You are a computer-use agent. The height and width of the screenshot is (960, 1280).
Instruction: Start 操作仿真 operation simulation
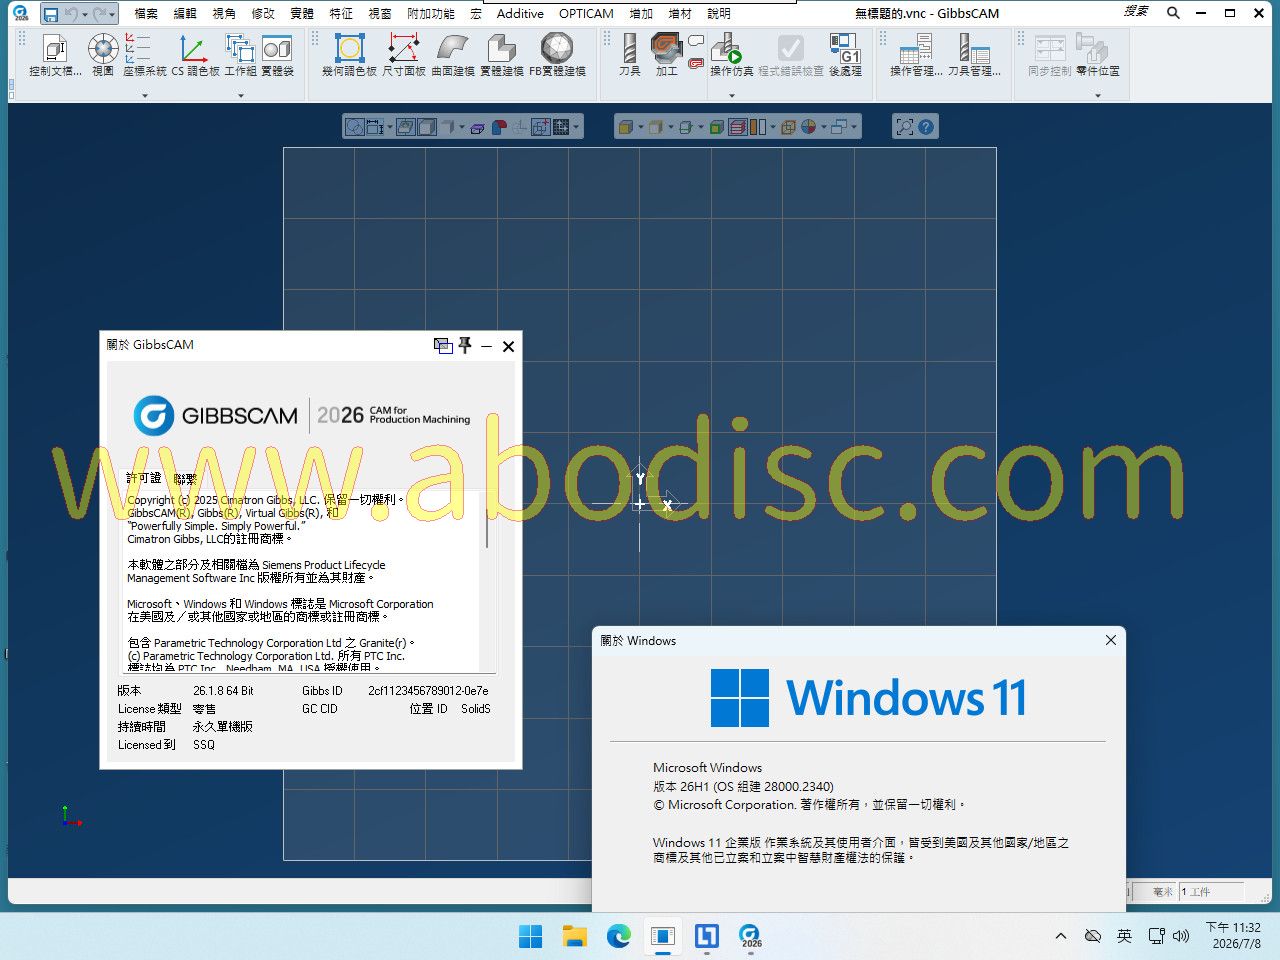[731, 55]
